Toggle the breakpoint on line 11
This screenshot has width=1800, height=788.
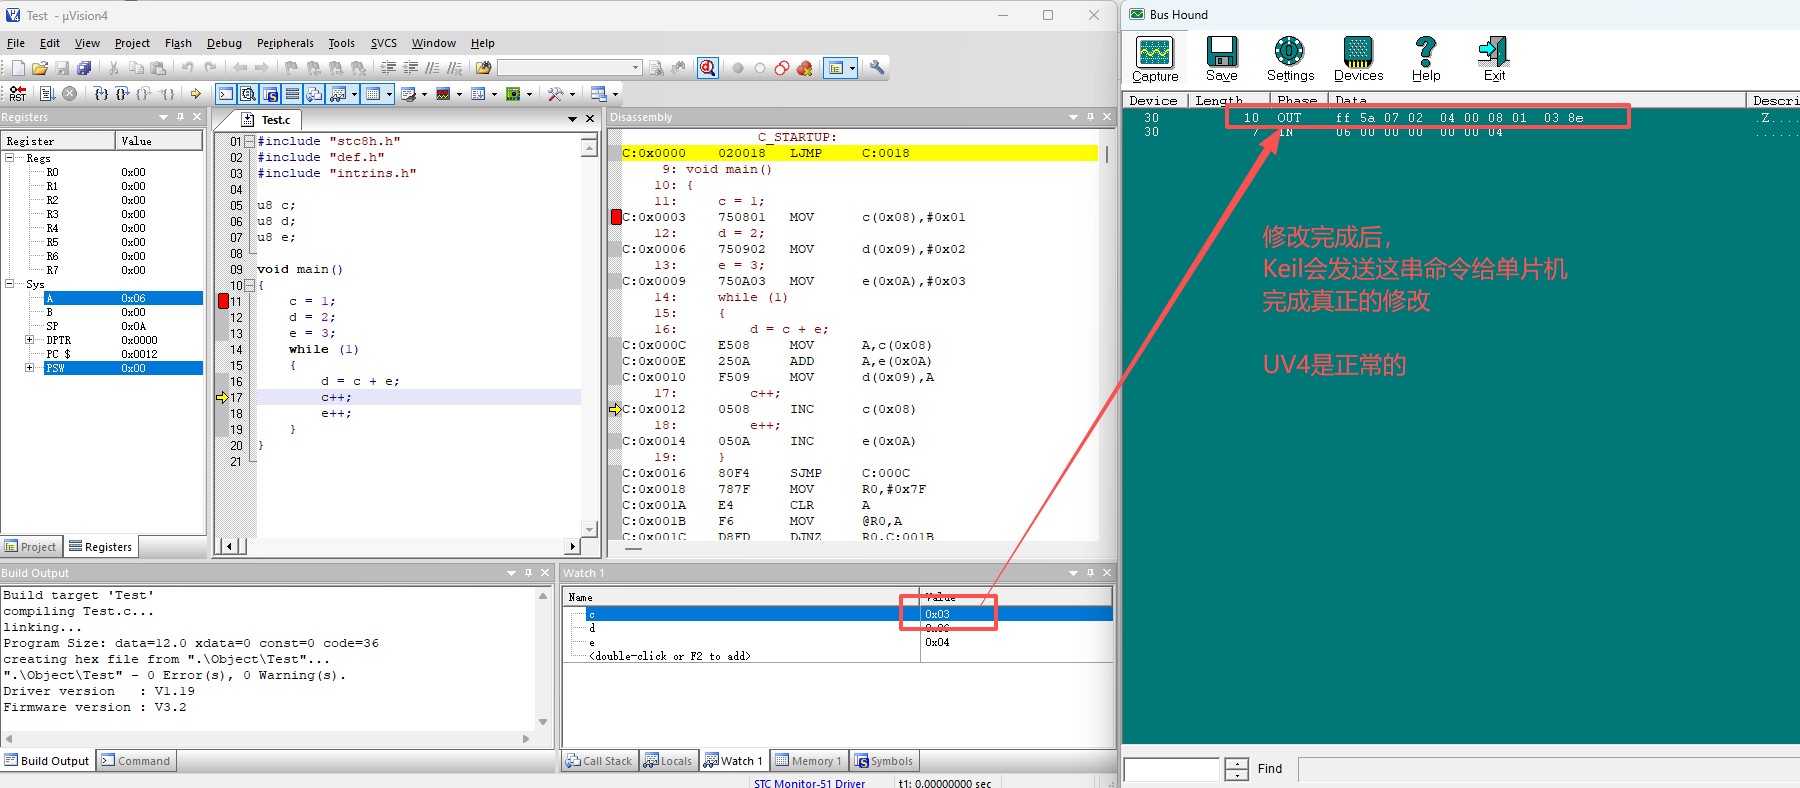(x=224, y=301)
